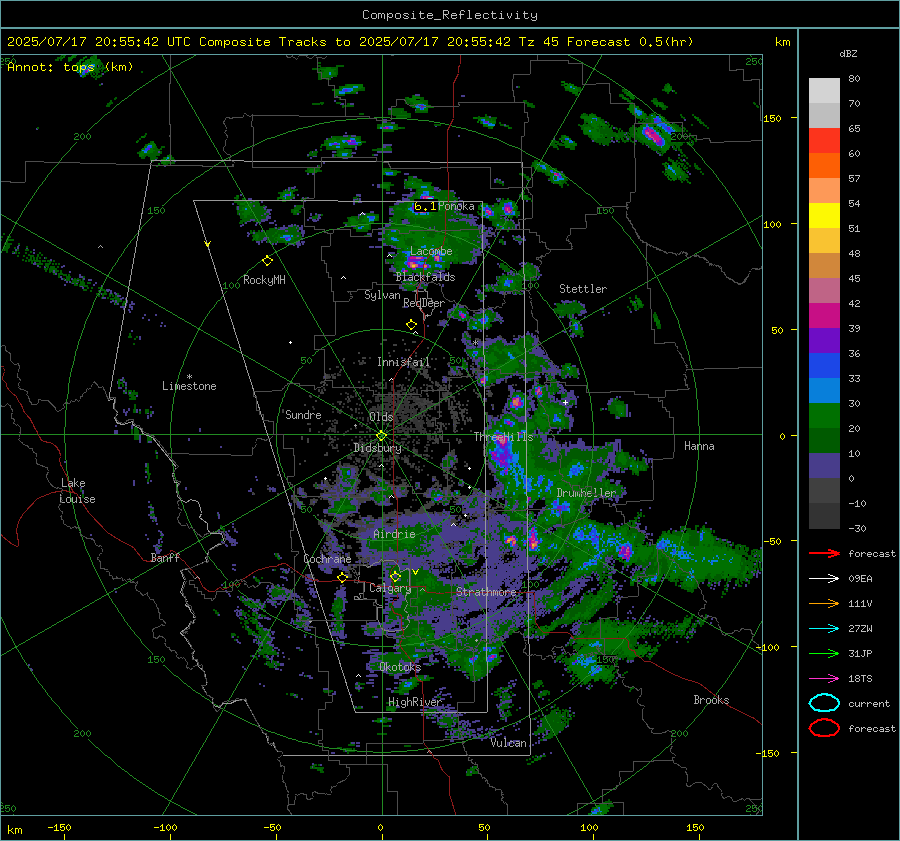Click the Composite_Reflectivity title

pos(450,15)
